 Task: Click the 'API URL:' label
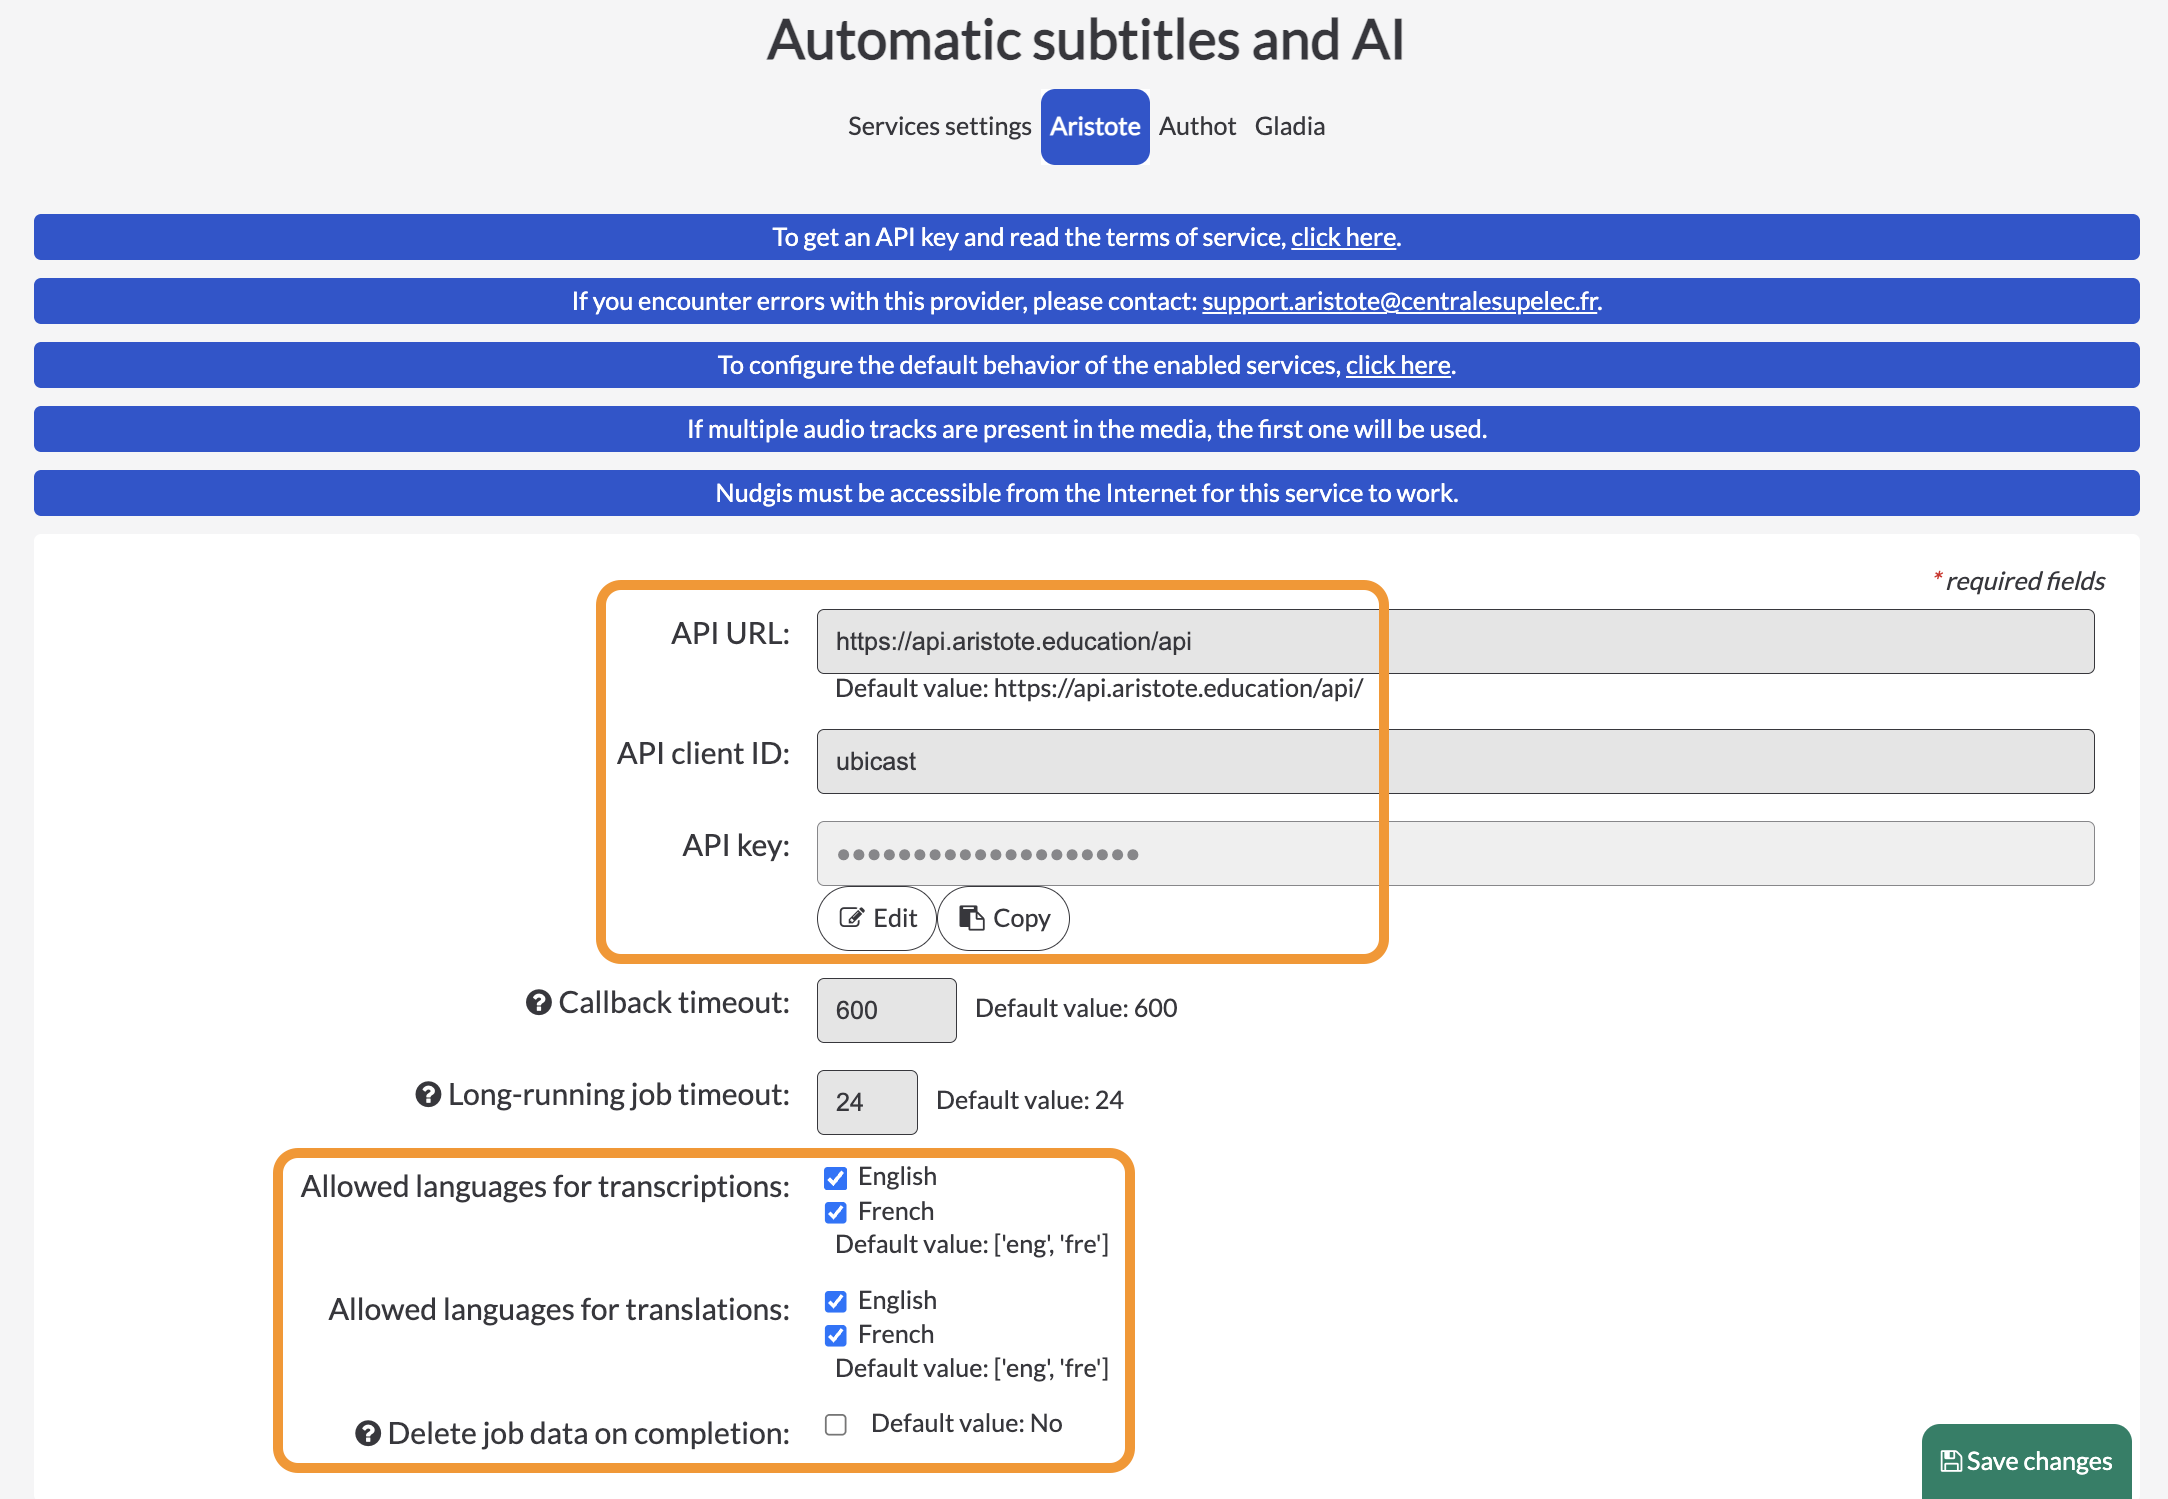point(730,633)
